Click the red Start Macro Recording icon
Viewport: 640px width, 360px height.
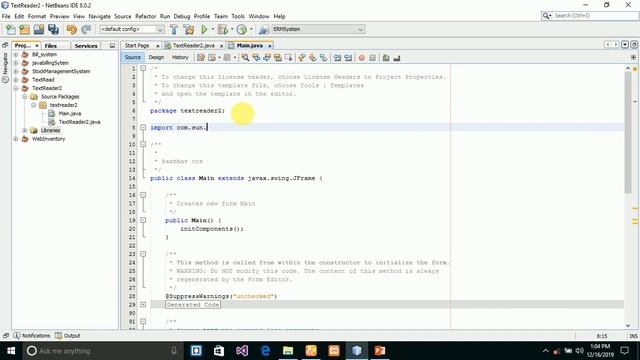362,58
